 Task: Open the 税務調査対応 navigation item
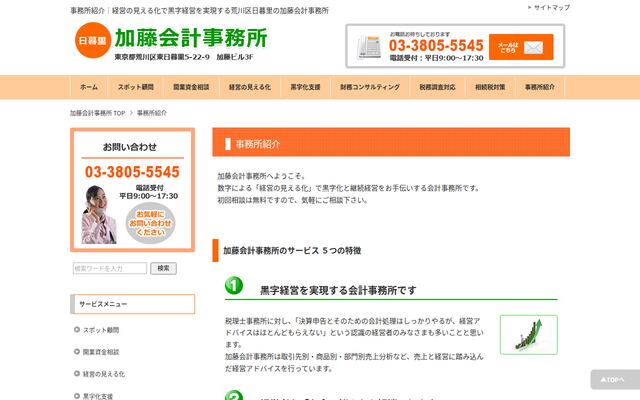click(437, 87)
